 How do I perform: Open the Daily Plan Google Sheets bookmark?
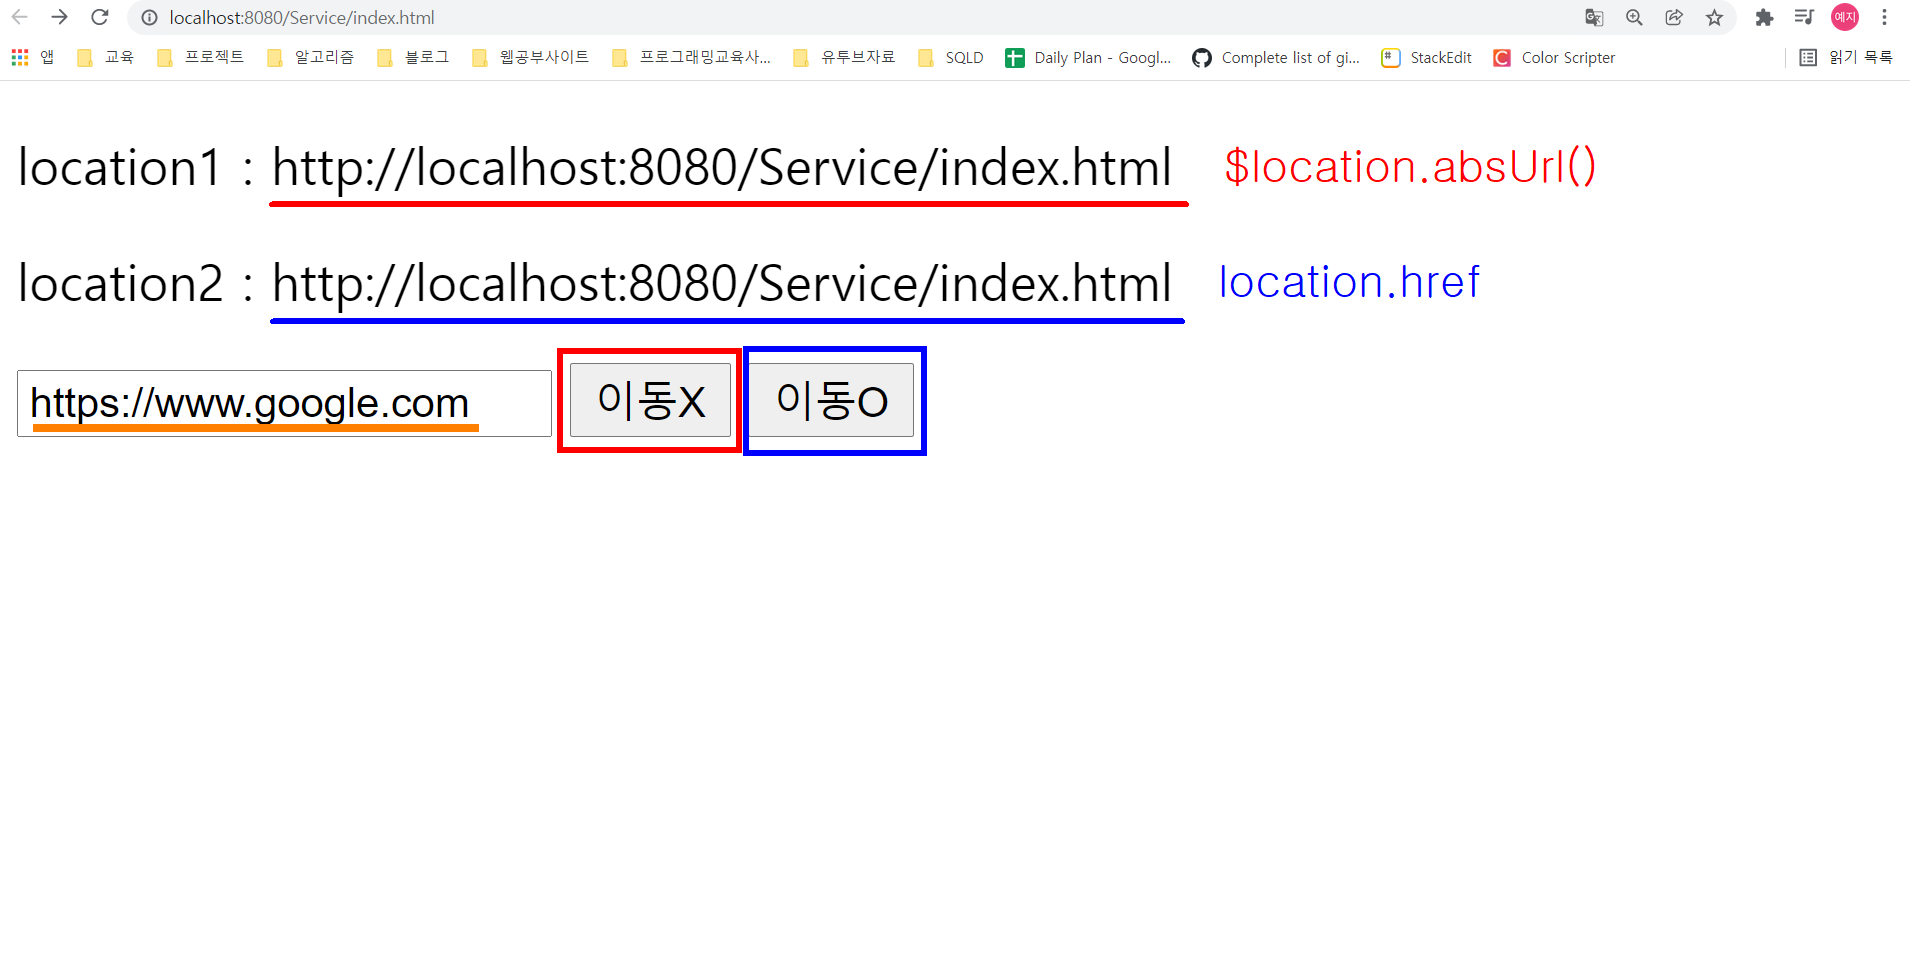point(1088,58)
